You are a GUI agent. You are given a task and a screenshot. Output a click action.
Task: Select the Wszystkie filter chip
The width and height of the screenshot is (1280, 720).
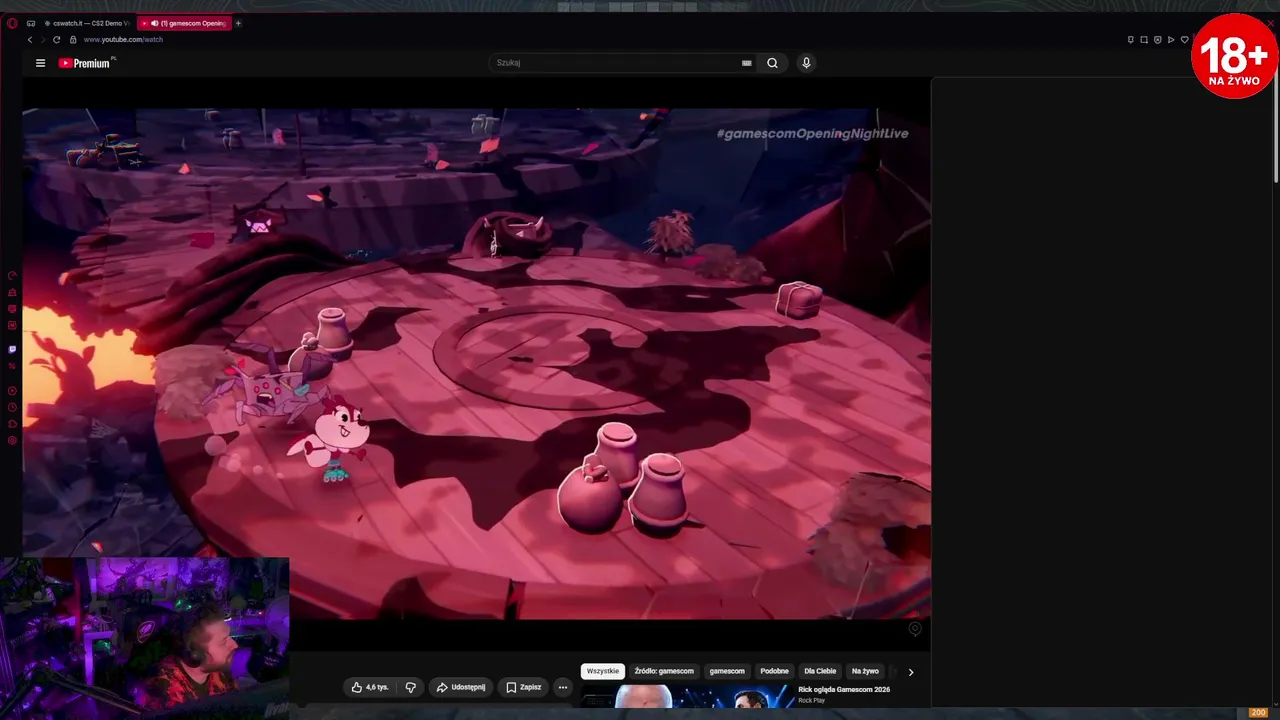point(603,671)
